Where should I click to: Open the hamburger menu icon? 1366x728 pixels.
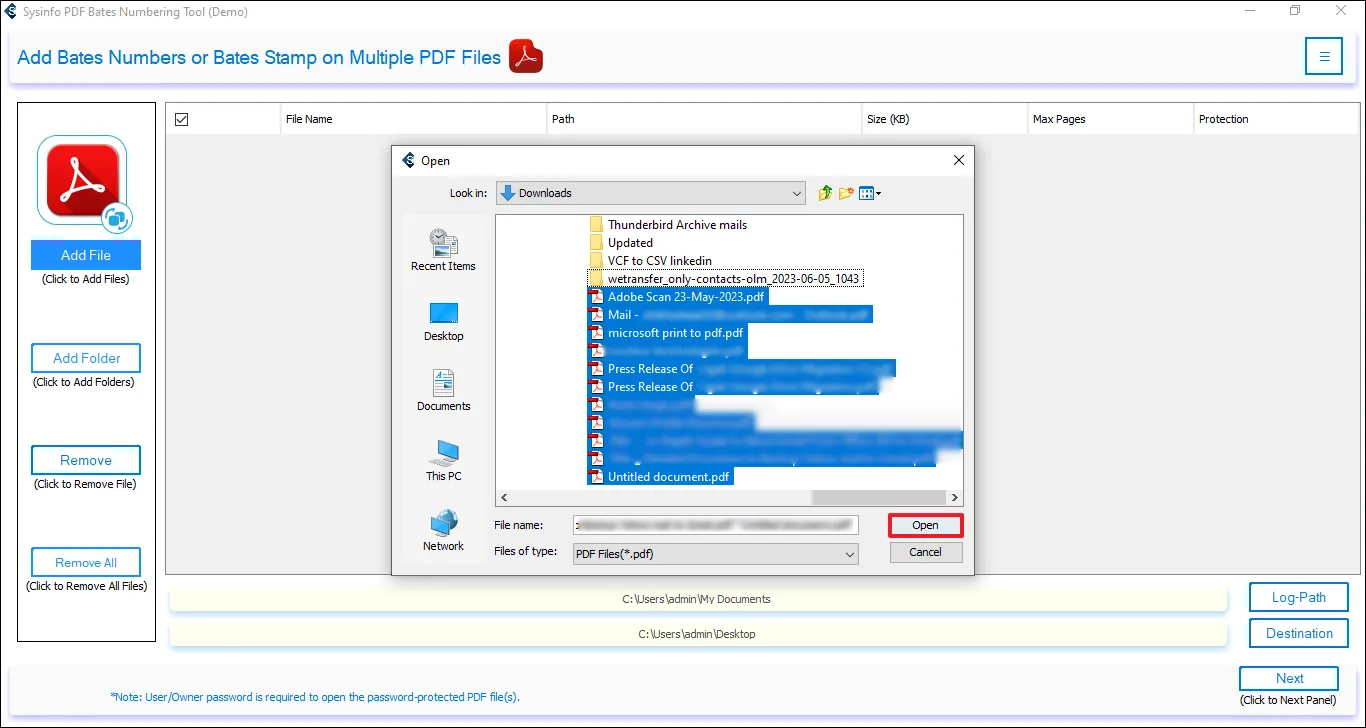pyautogui.click(x=1324, y=56)
